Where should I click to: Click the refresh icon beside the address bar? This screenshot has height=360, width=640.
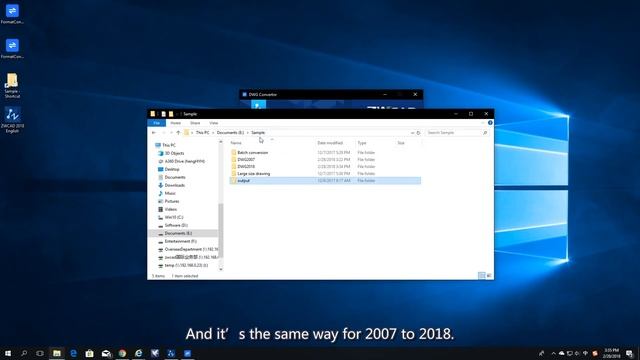click(x=418, y=133)
